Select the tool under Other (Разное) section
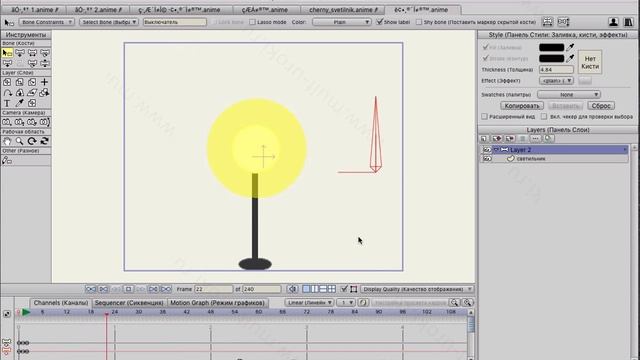 tap(7, 160)
